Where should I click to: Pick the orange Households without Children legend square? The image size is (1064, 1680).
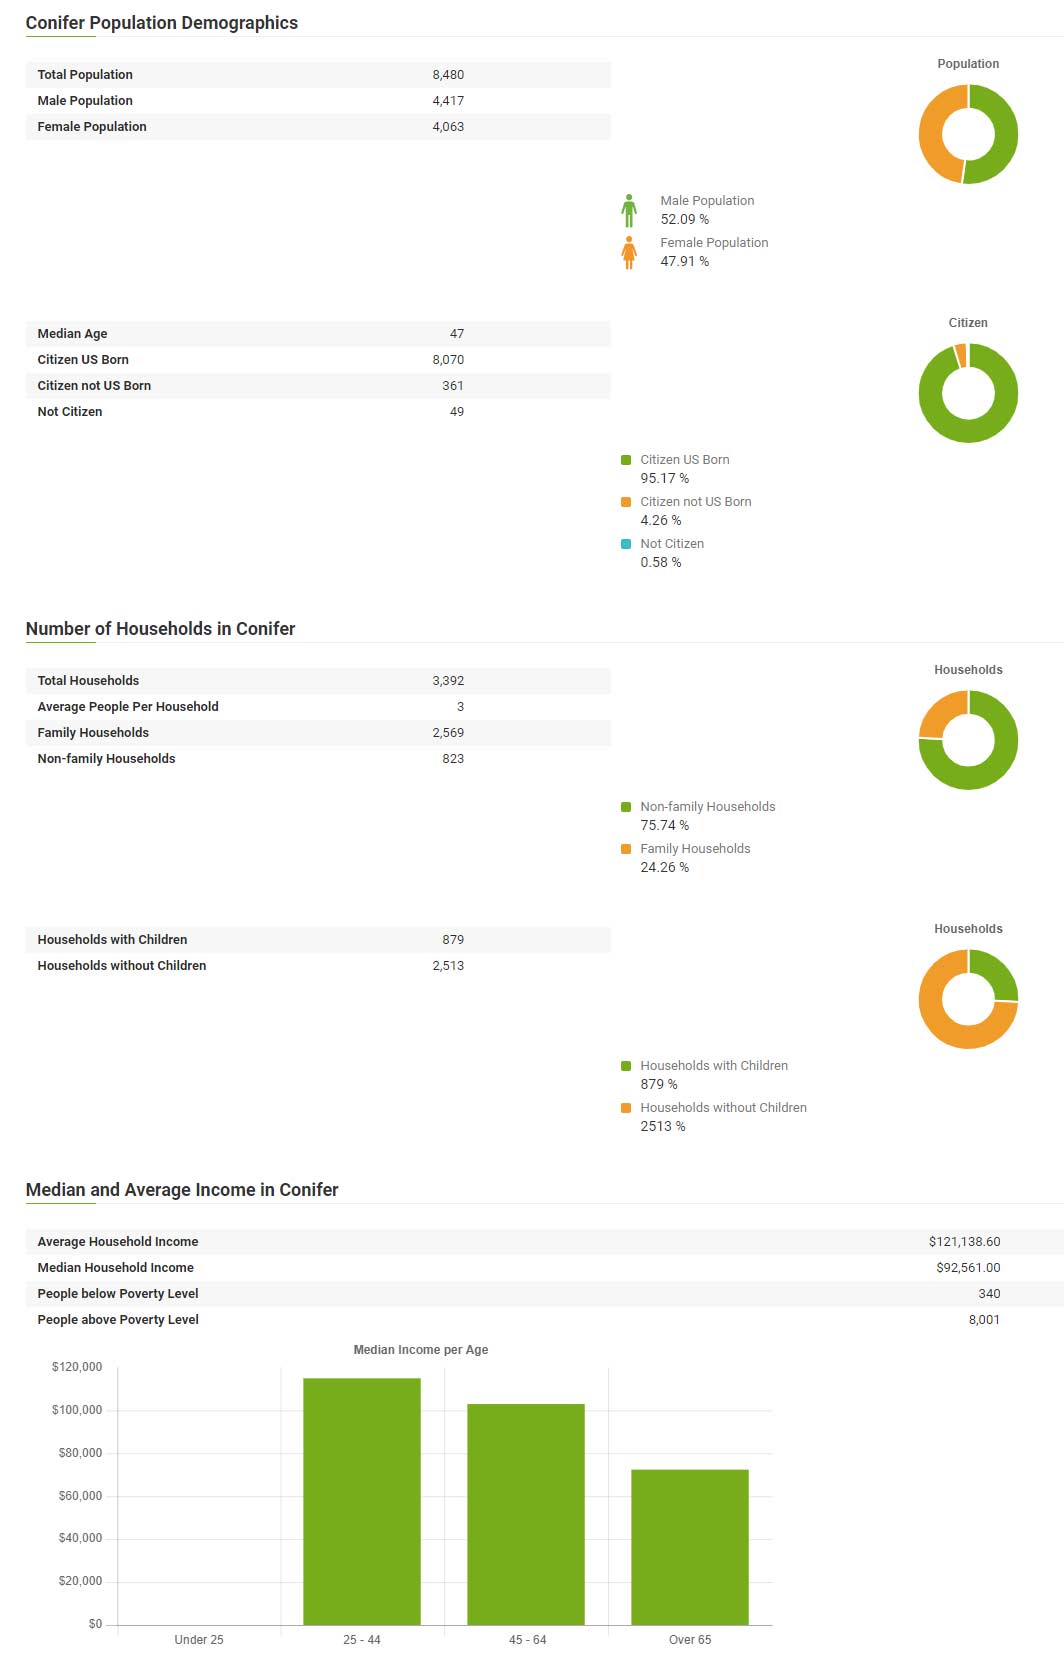[x=626, y=1108]
